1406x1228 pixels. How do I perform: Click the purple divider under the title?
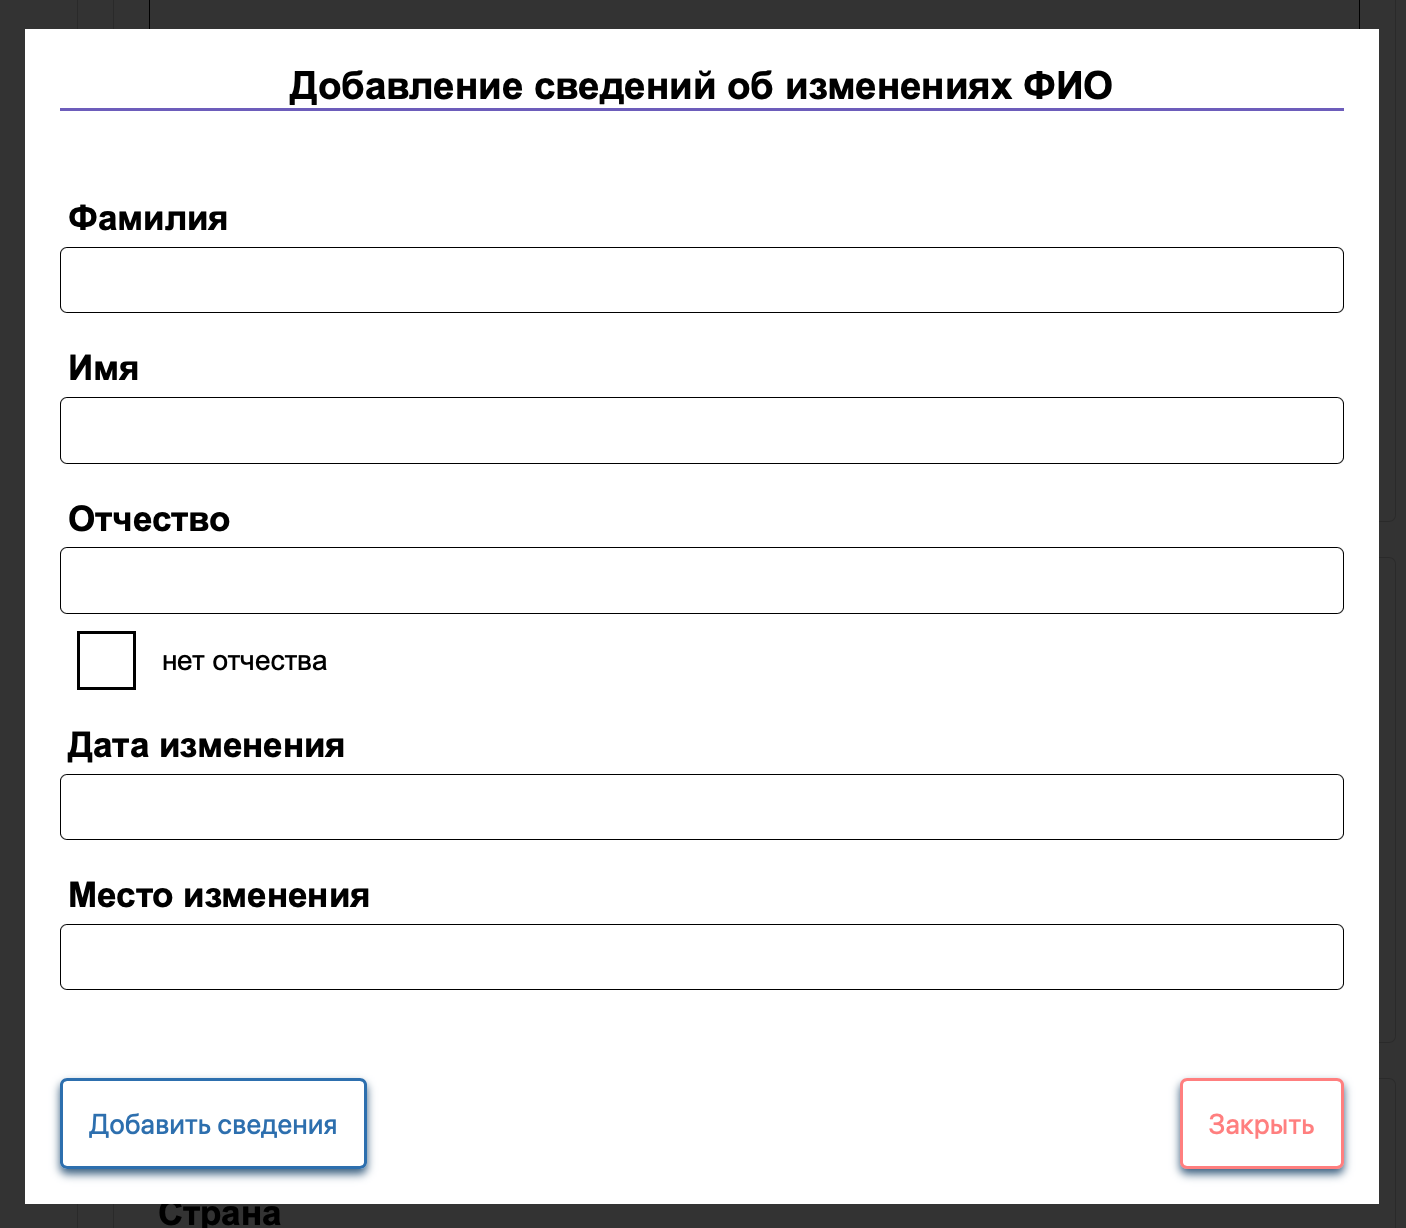pos(700,106)
